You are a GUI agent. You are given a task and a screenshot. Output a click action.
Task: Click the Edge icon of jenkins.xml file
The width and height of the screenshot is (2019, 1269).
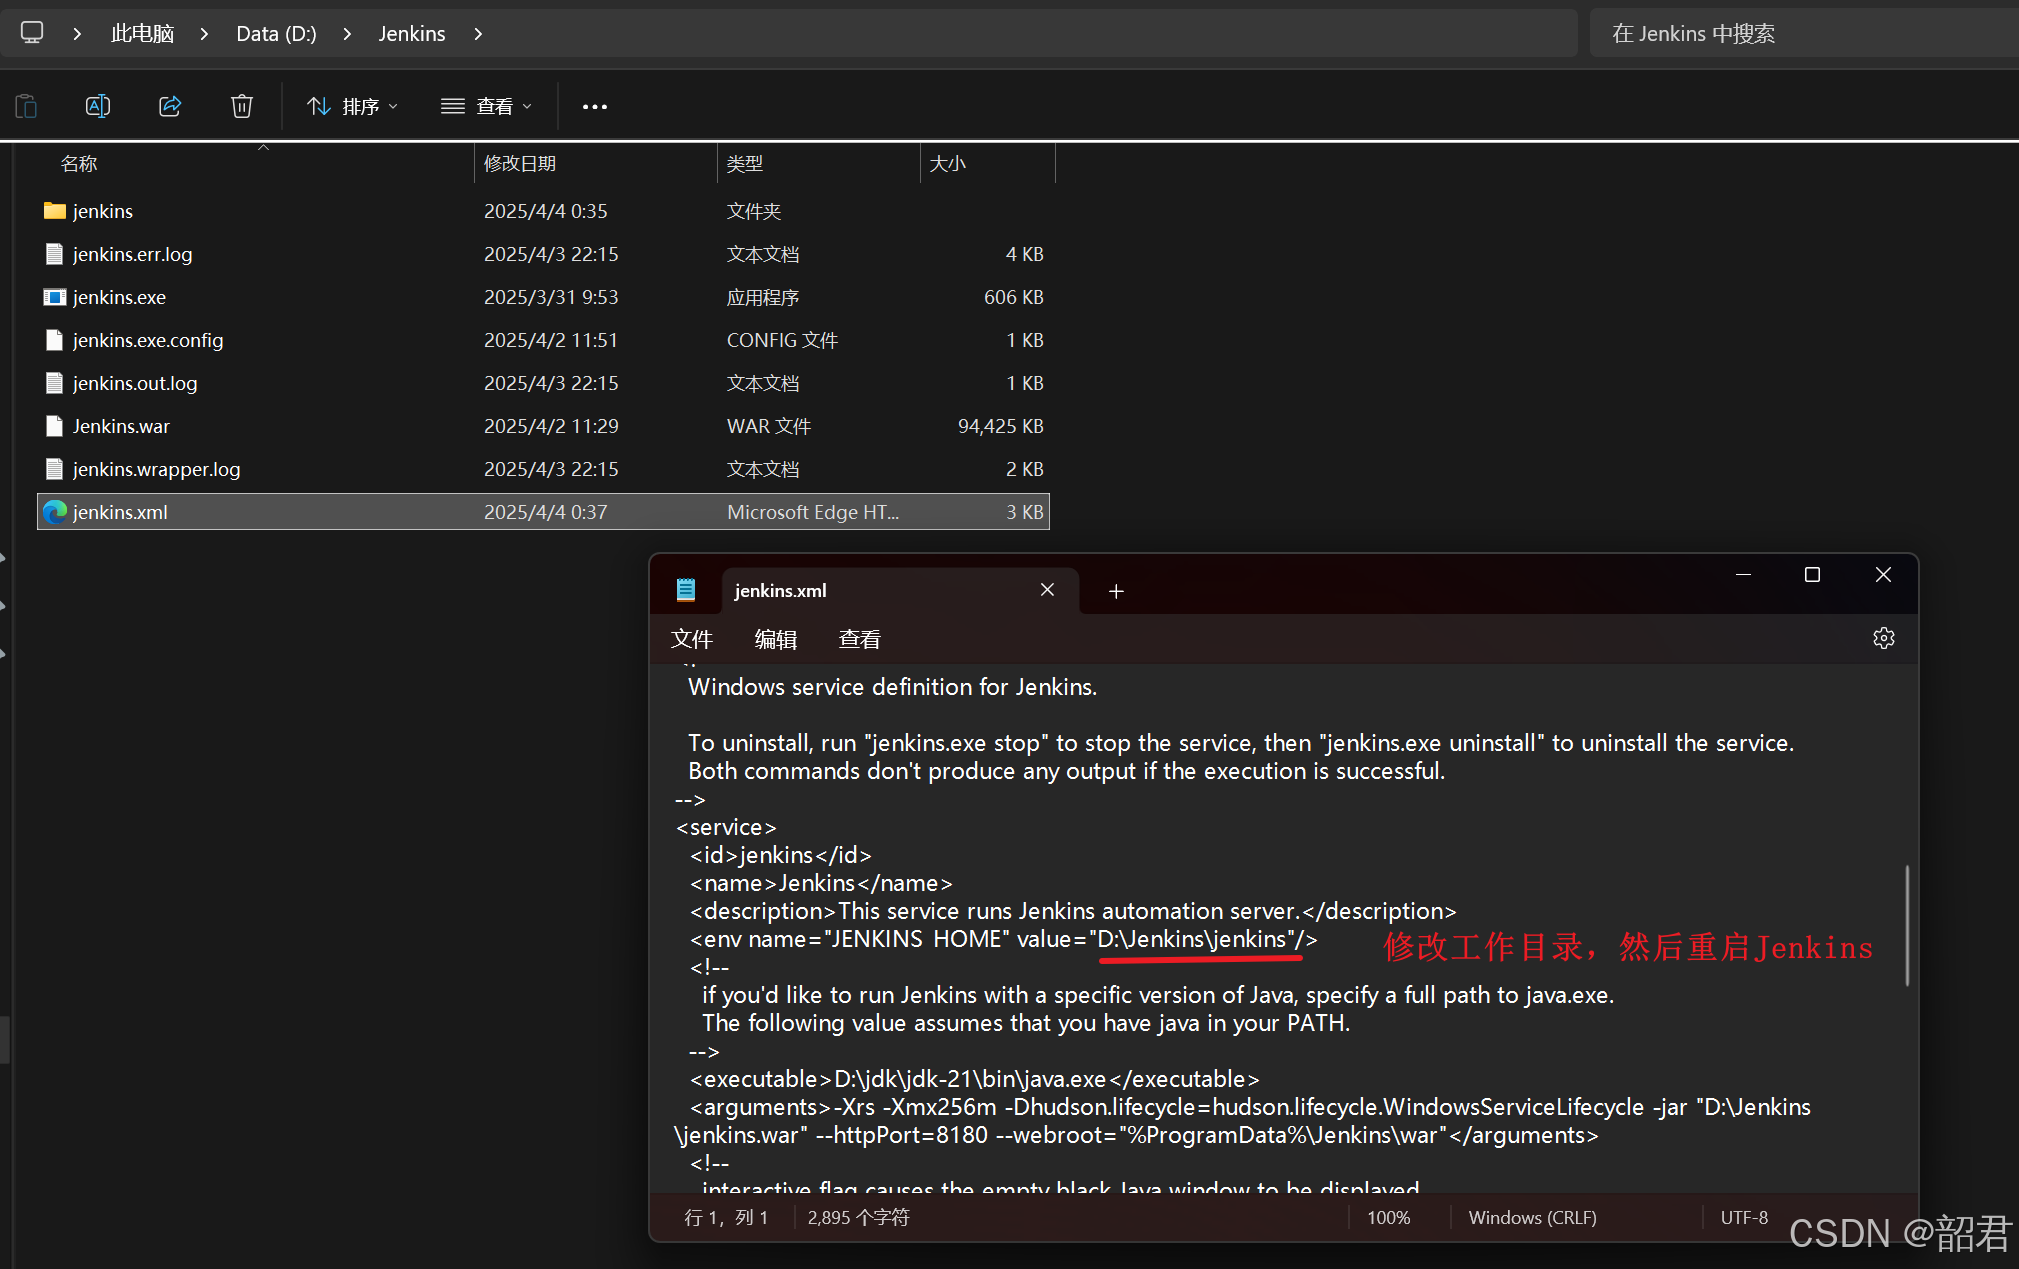[x=55, y=512]
